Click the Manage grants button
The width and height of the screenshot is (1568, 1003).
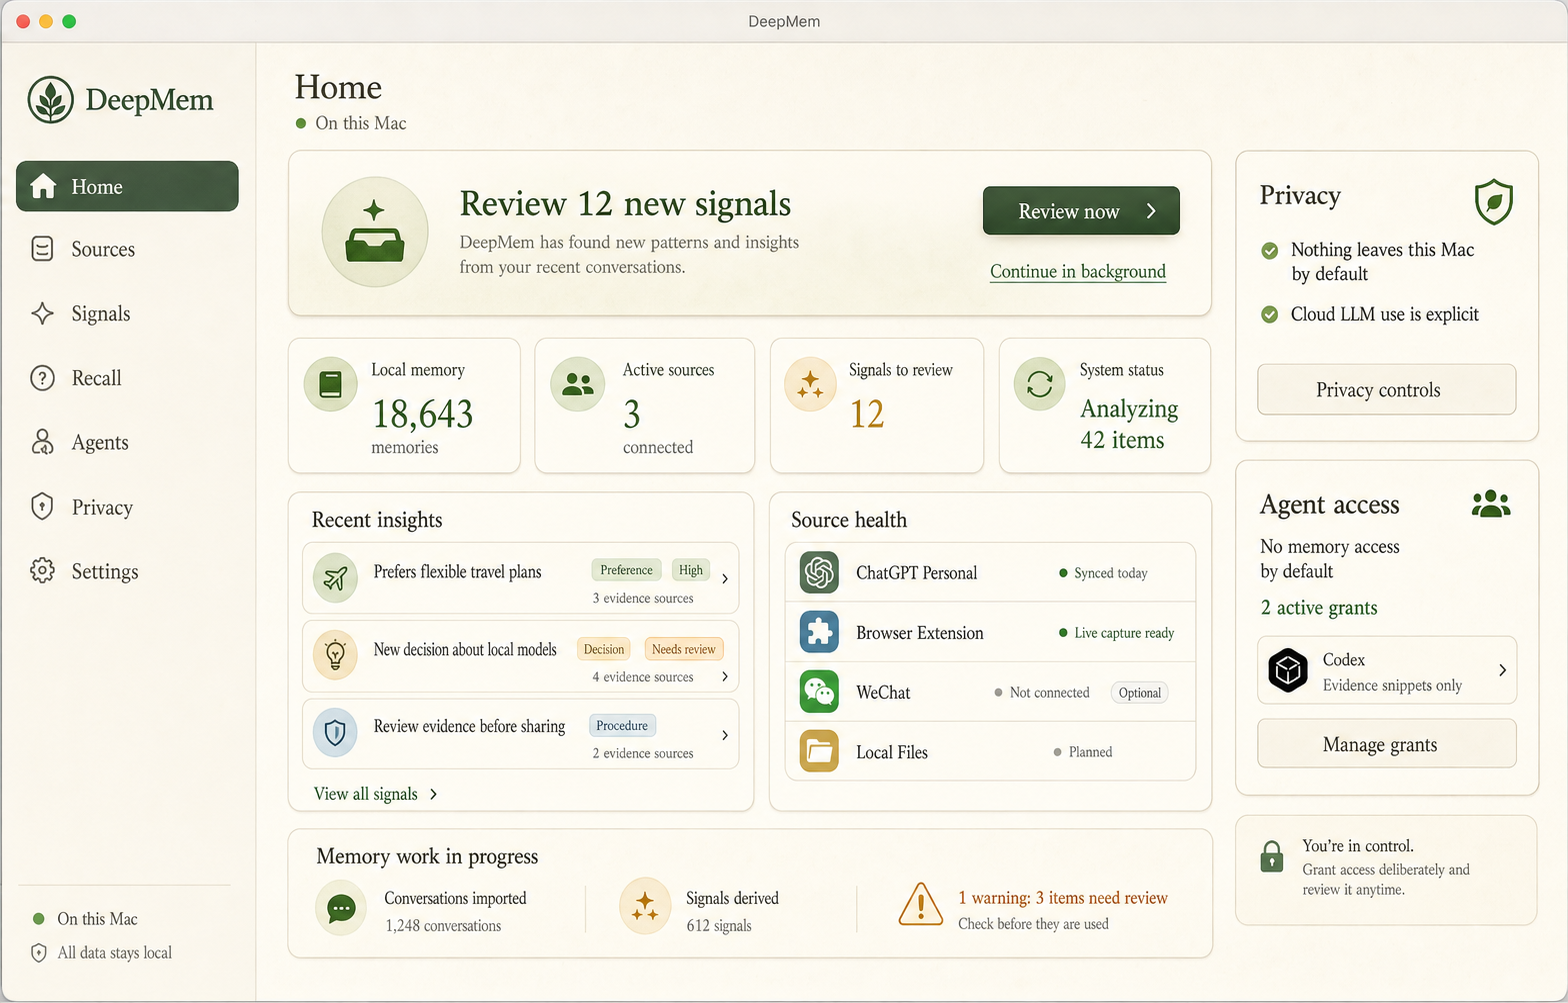(x=1387, y=744)
